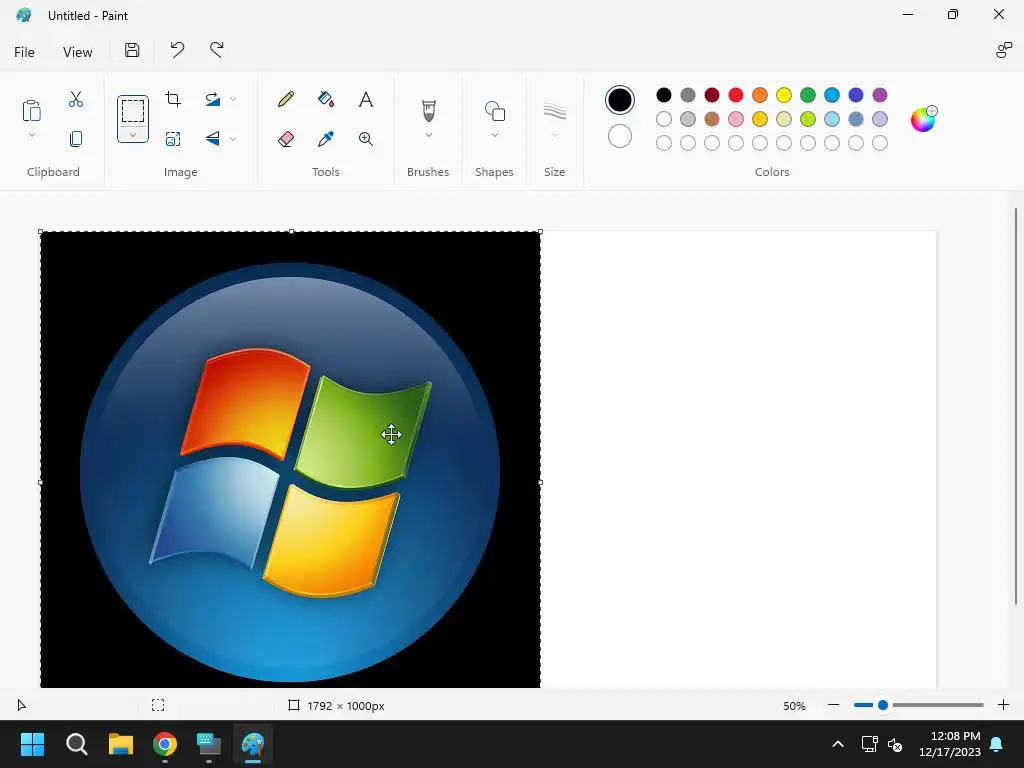Select the Pencil tool
Screen dimensions: 1024x768
point(285,99)
